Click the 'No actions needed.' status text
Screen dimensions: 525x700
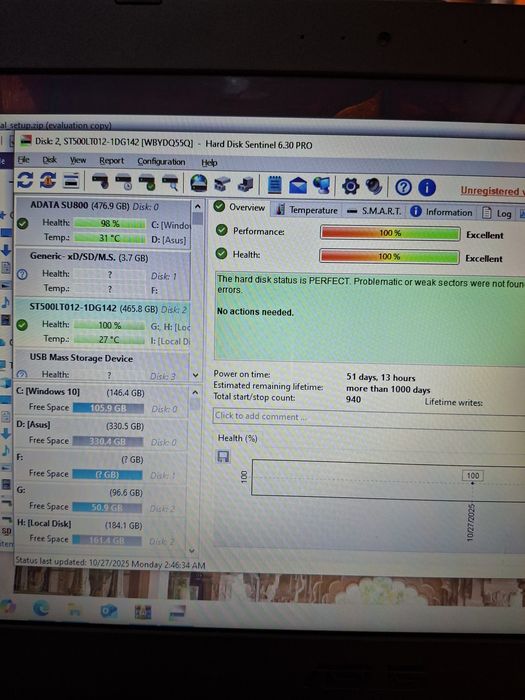[255, 312]
